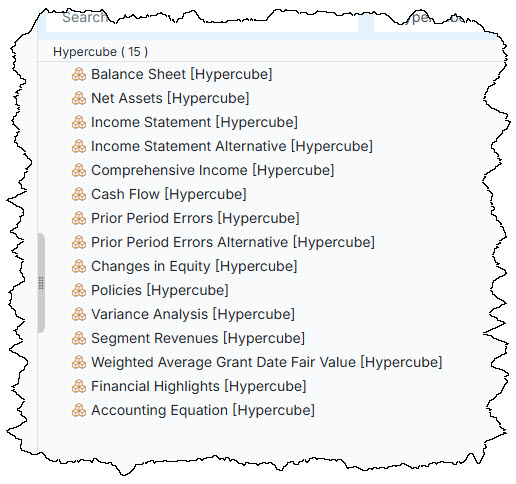Click the Policies hypercube icon
Screen dimensions: 516x484
coord(79,290)
